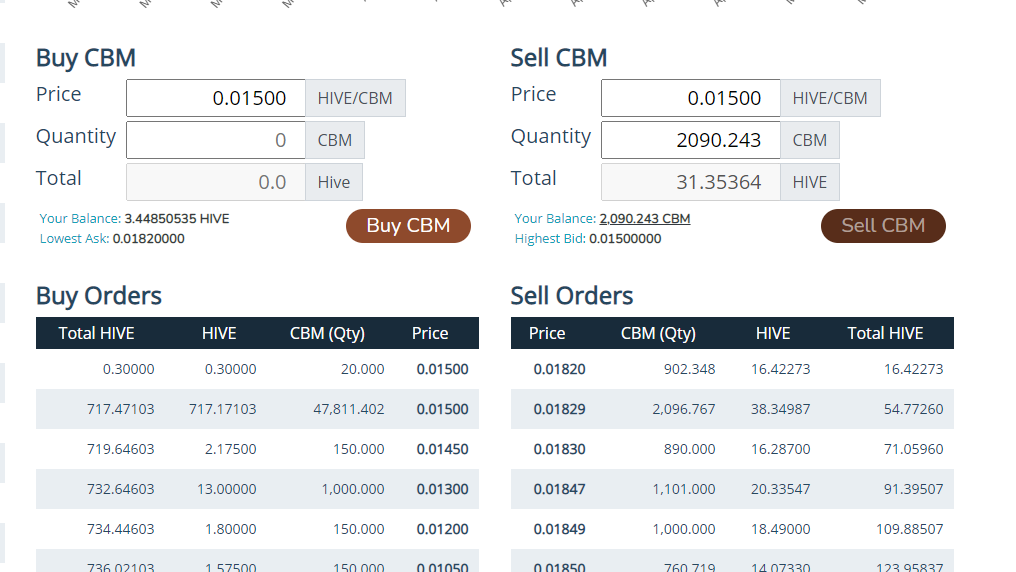
Task: Click the sell order quantity 902.348
Action: (x=689, y=369)
